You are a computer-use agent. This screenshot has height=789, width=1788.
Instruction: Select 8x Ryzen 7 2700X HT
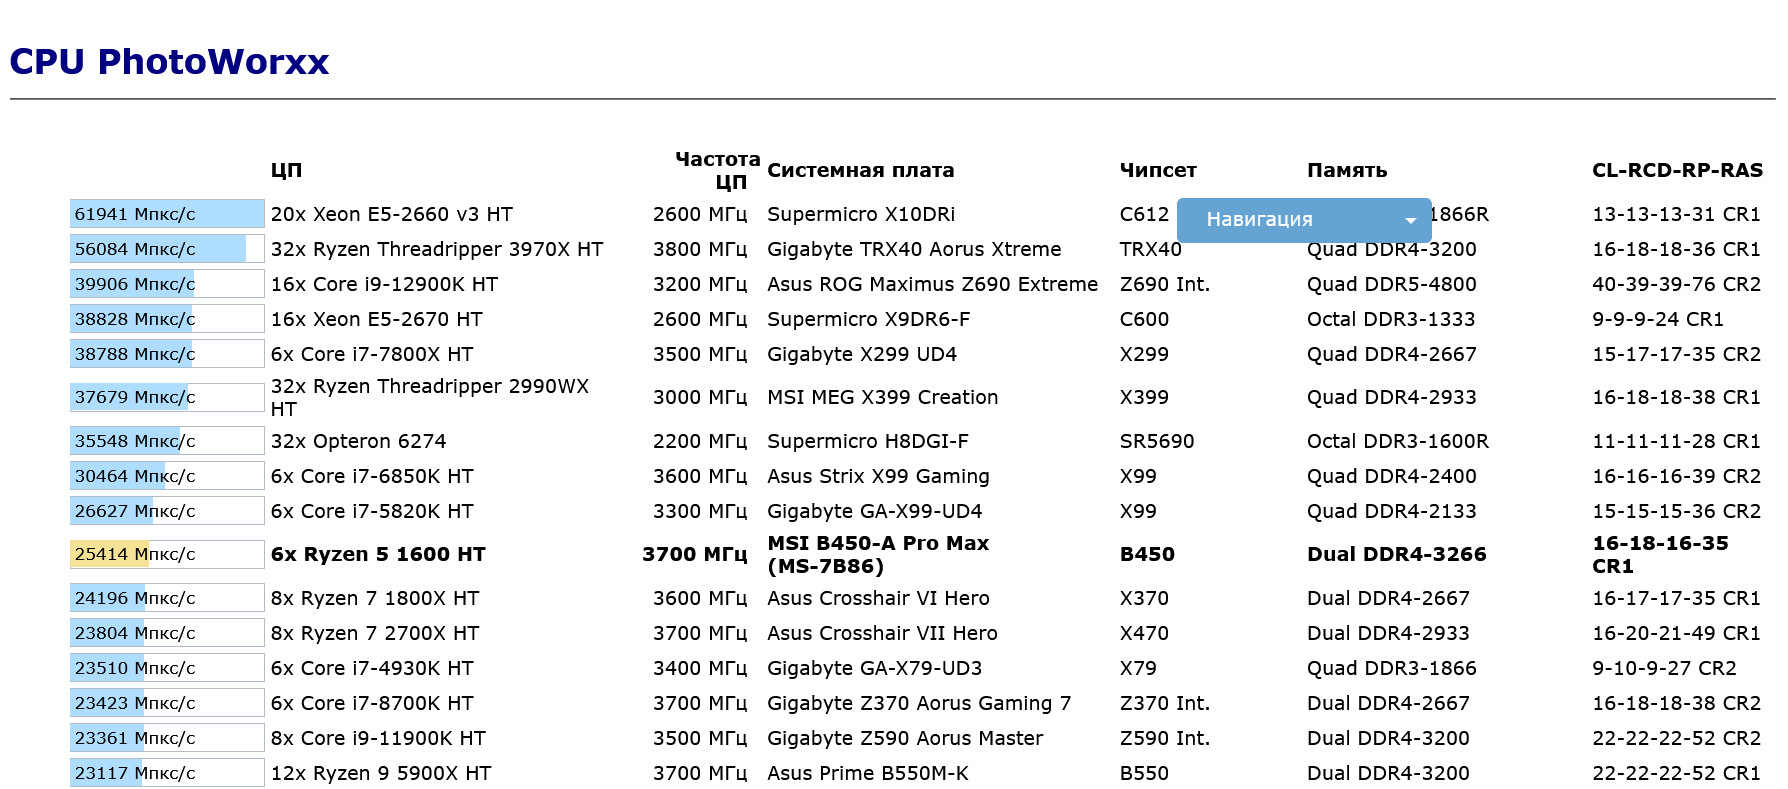(375, 633)
